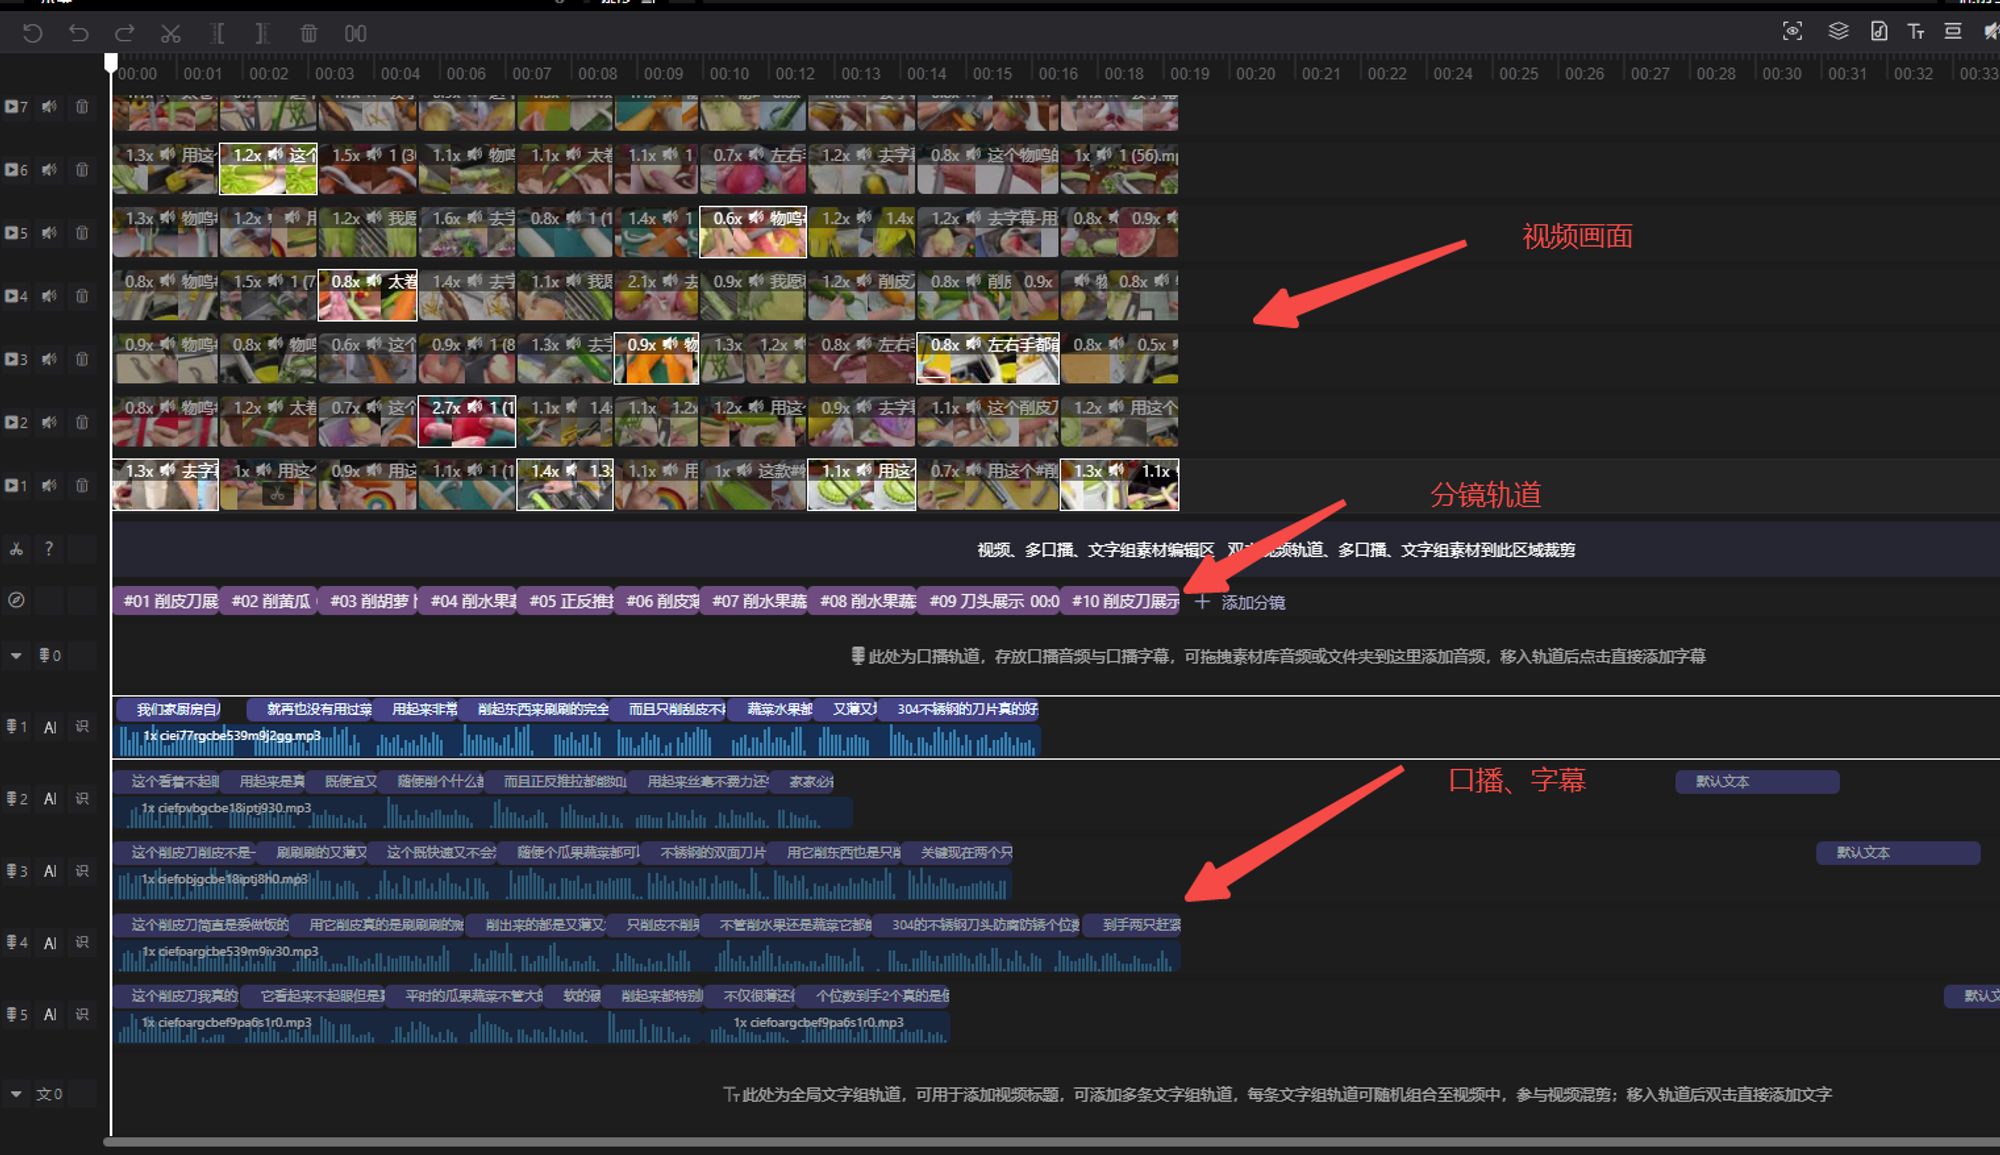Viewport: 2000px width, 1155px height.
Task: Open the layers stack icon
Action: click(1838, 31)
